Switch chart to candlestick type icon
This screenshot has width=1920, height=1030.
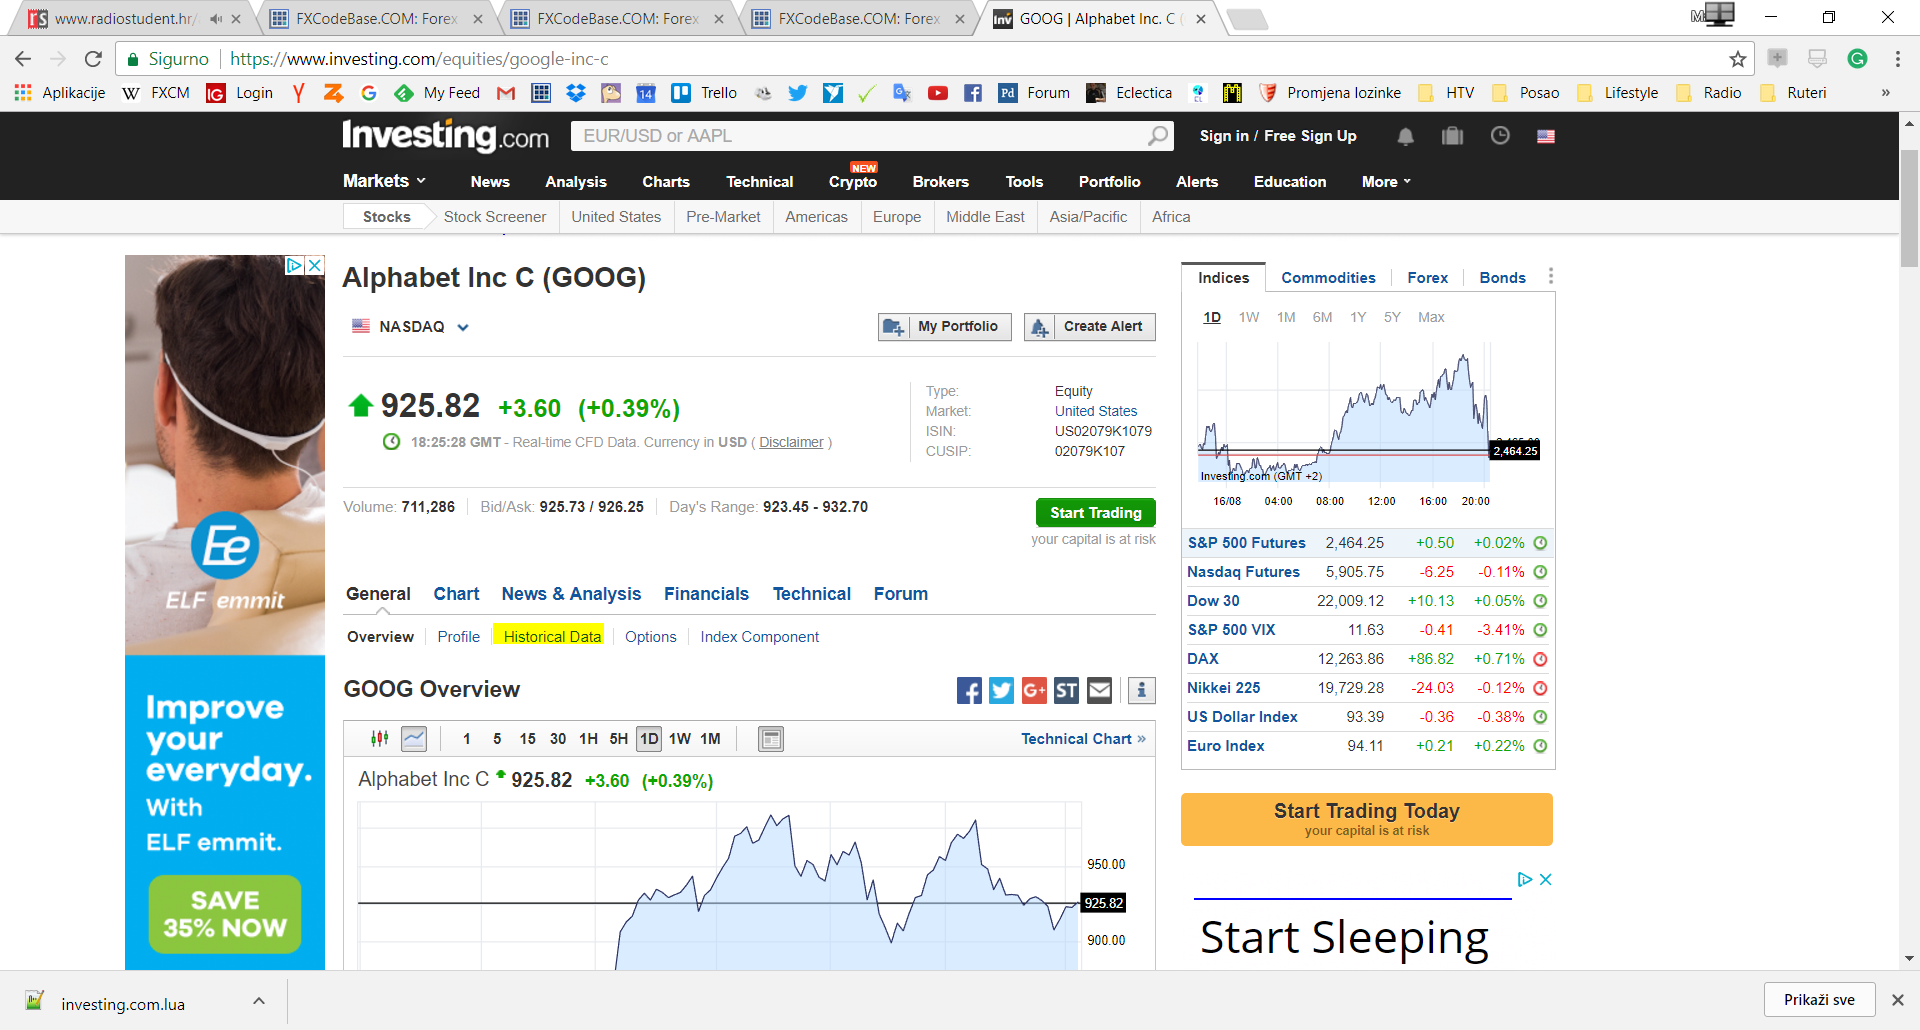point(380,739)
